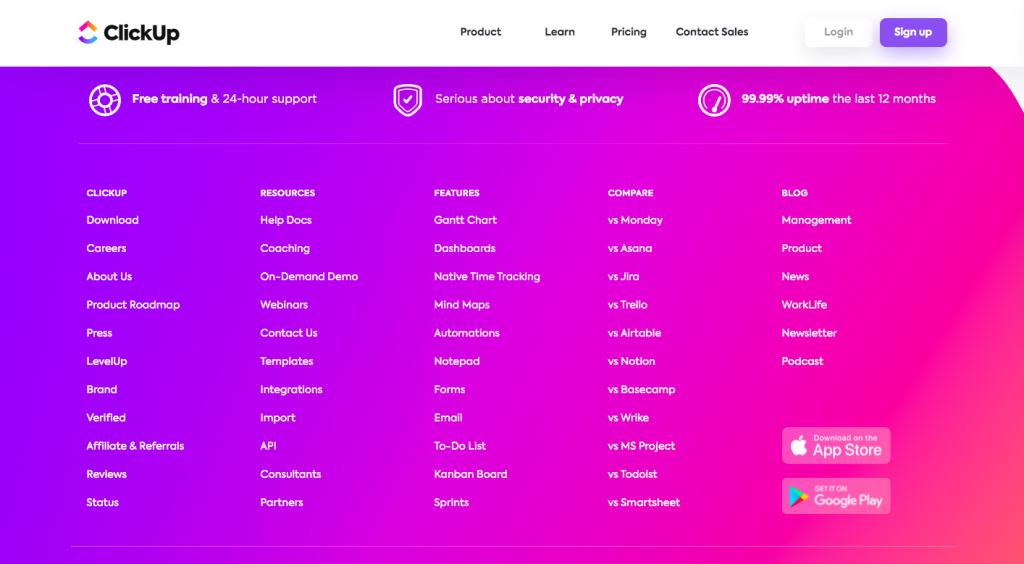Click the lifebuoy free training icon

105,100
